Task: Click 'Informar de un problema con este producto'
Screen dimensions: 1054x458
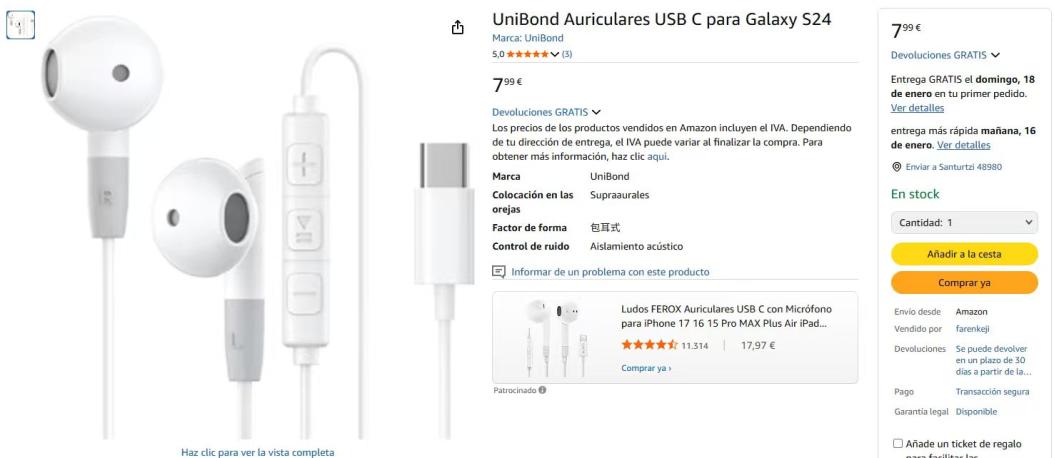Action: pyautogui.click(x=610, y=272)
